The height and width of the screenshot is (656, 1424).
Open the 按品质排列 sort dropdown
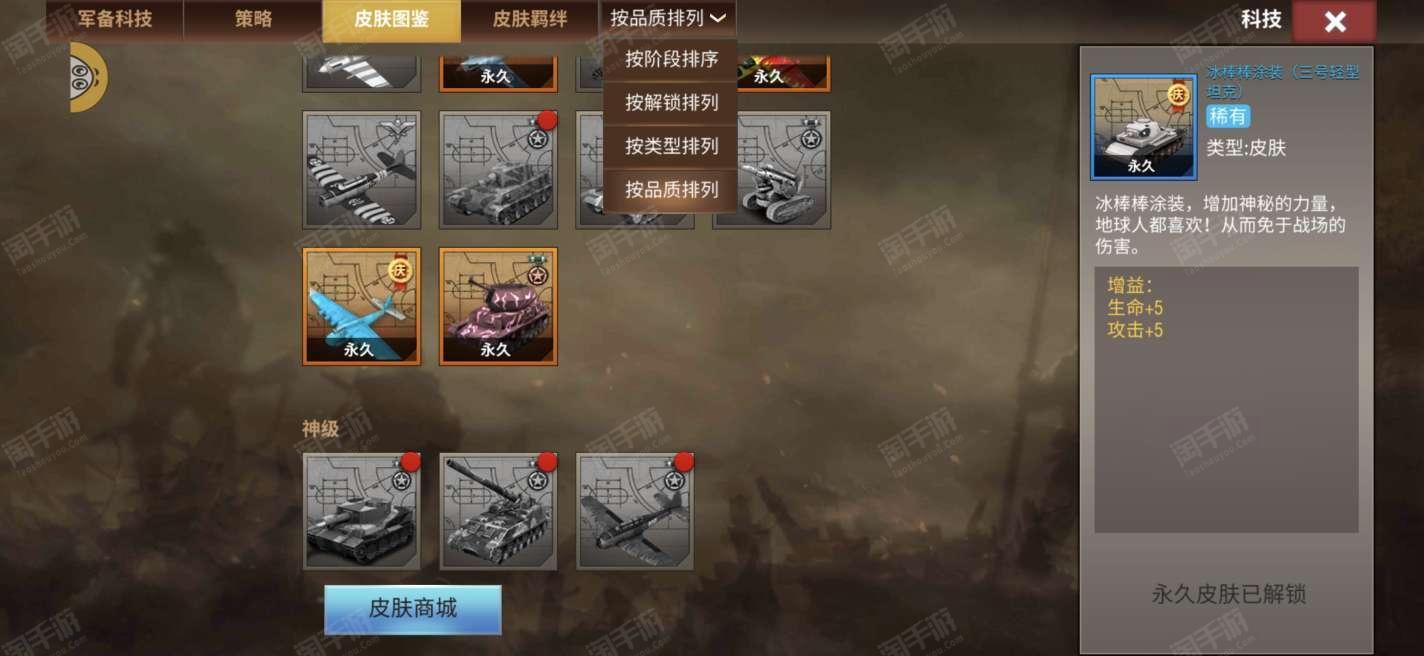click(668, 19)
